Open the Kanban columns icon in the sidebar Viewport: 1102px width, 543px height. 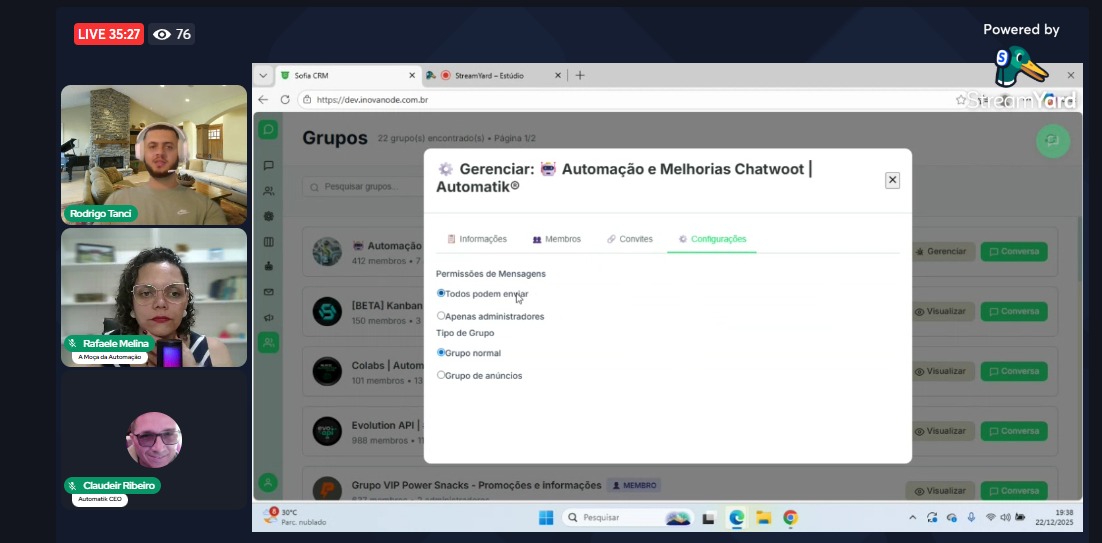(268, 242)
